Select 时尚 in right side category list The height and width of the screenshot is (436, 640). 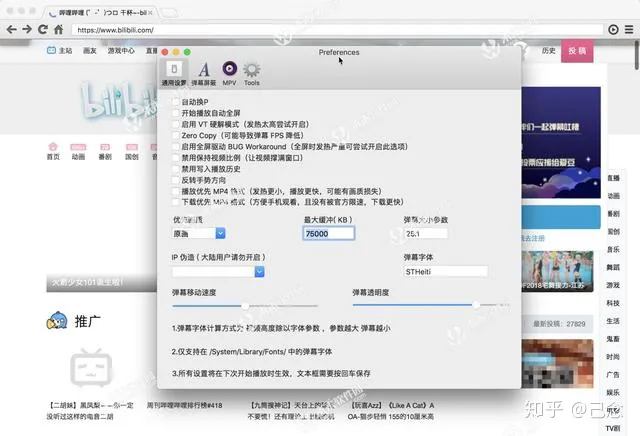click(x=613, y=357)
